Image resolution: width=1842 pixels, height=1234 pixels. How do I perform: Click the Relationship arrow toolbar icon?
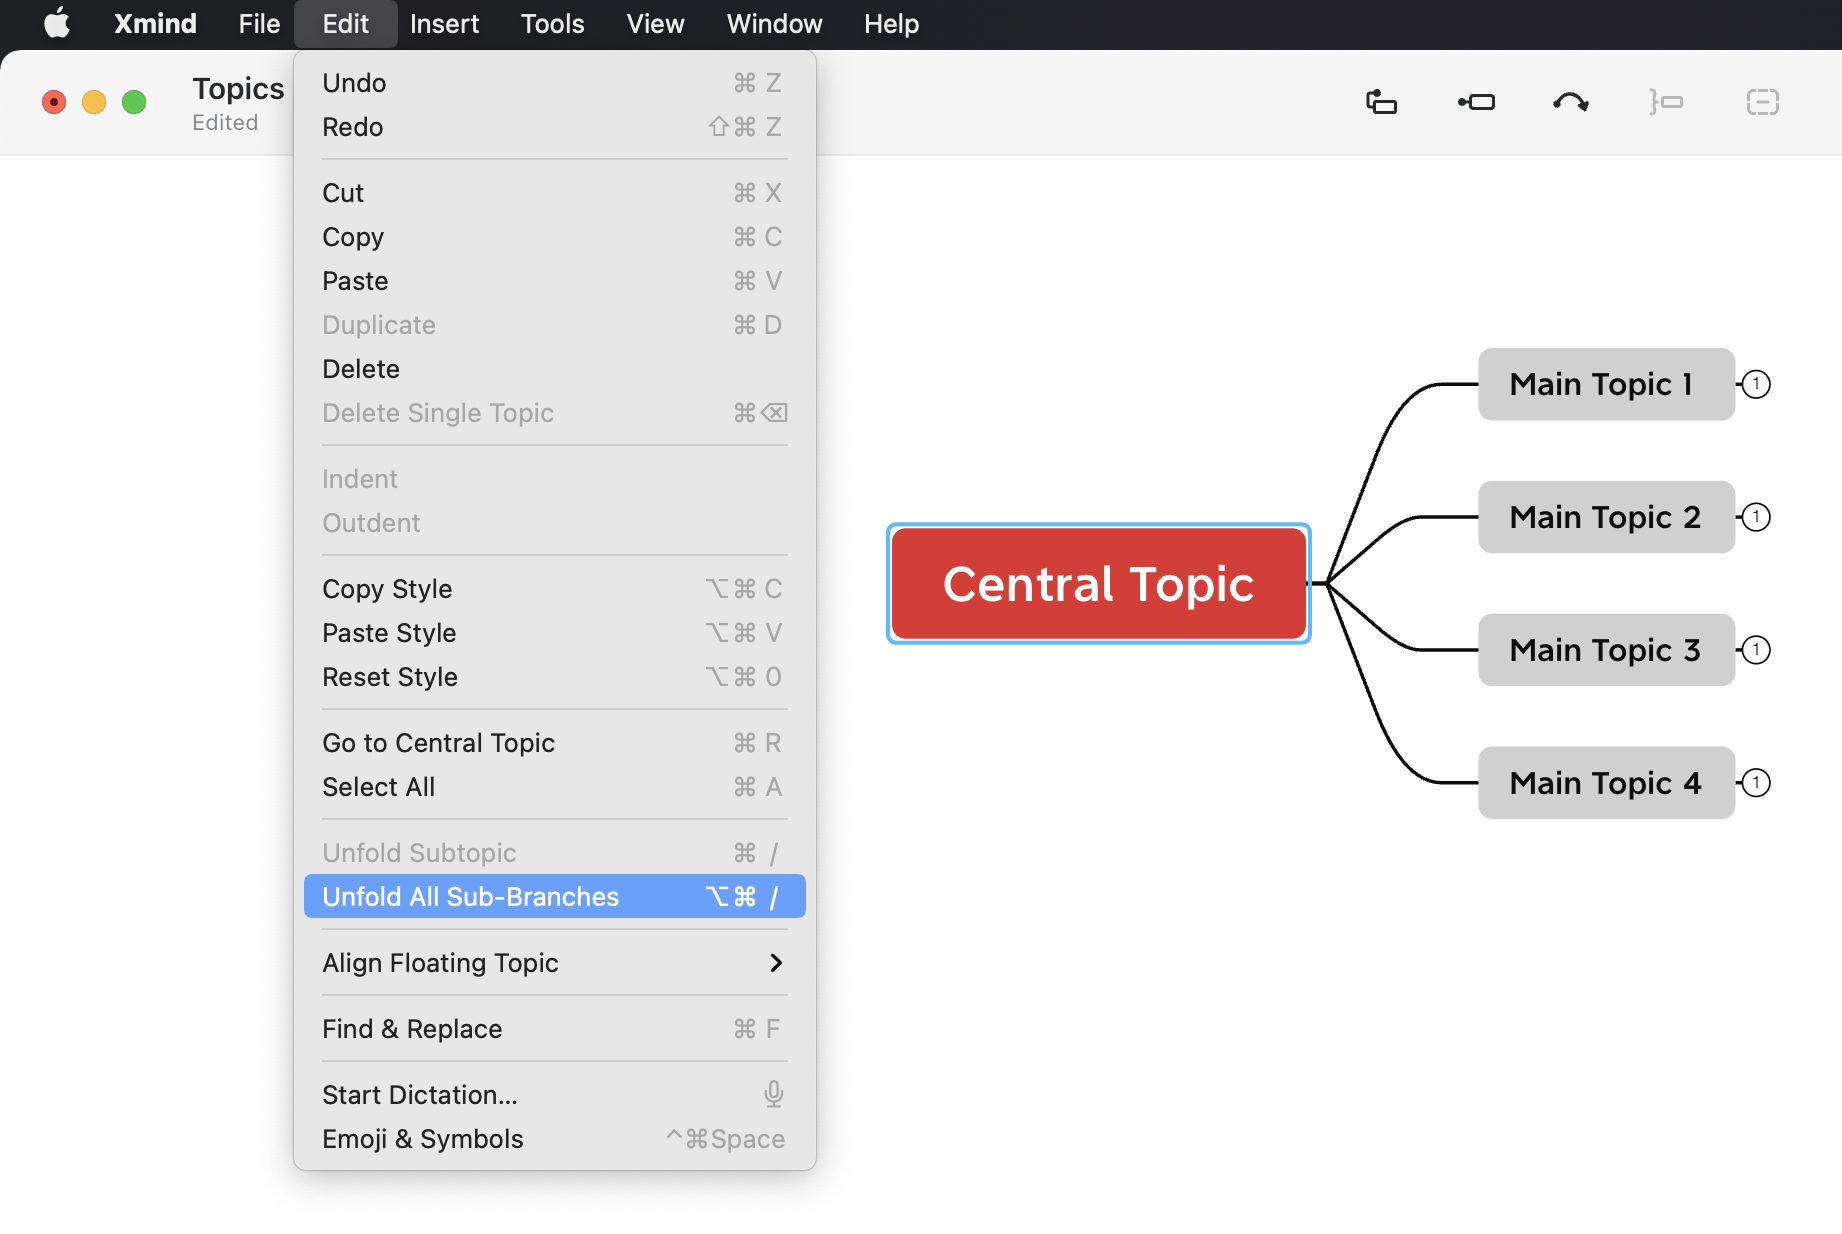1570,102
